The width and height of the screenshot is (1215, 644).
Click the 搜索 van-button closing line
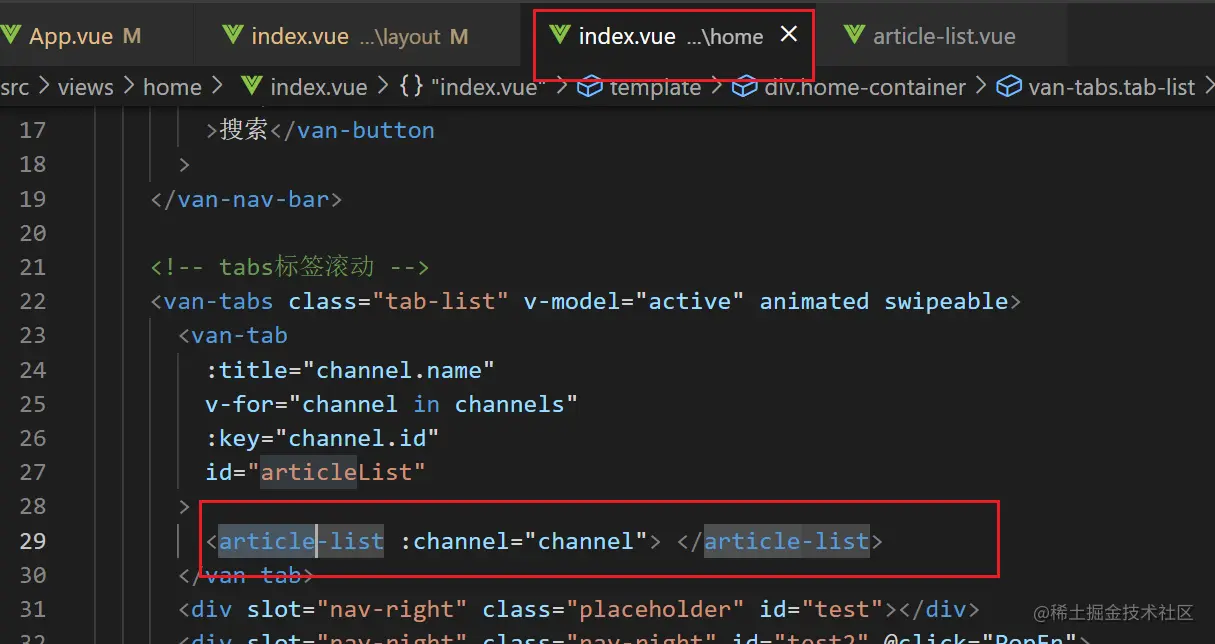point(320,130)
